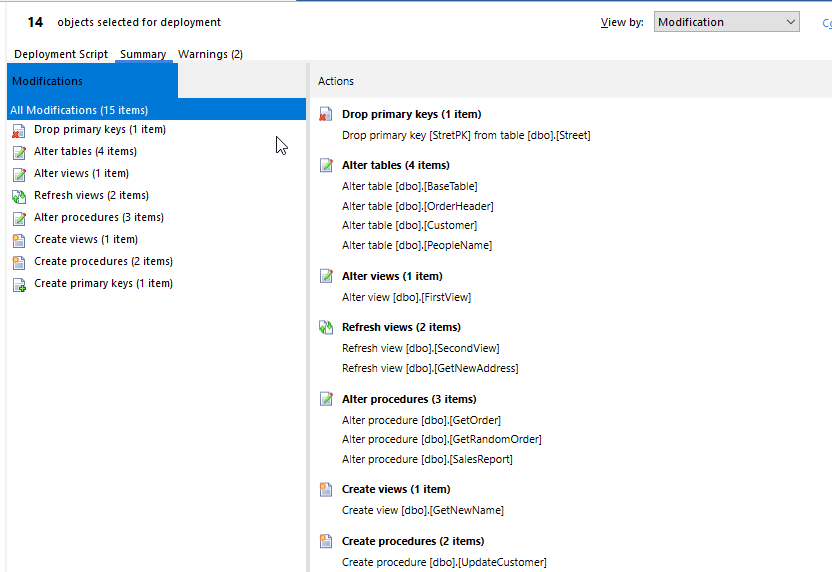The width and height of the screenshot is (832, 572).
Task: Open the View by dropdown
Action: pyautogui.click(x=727, y=22)
